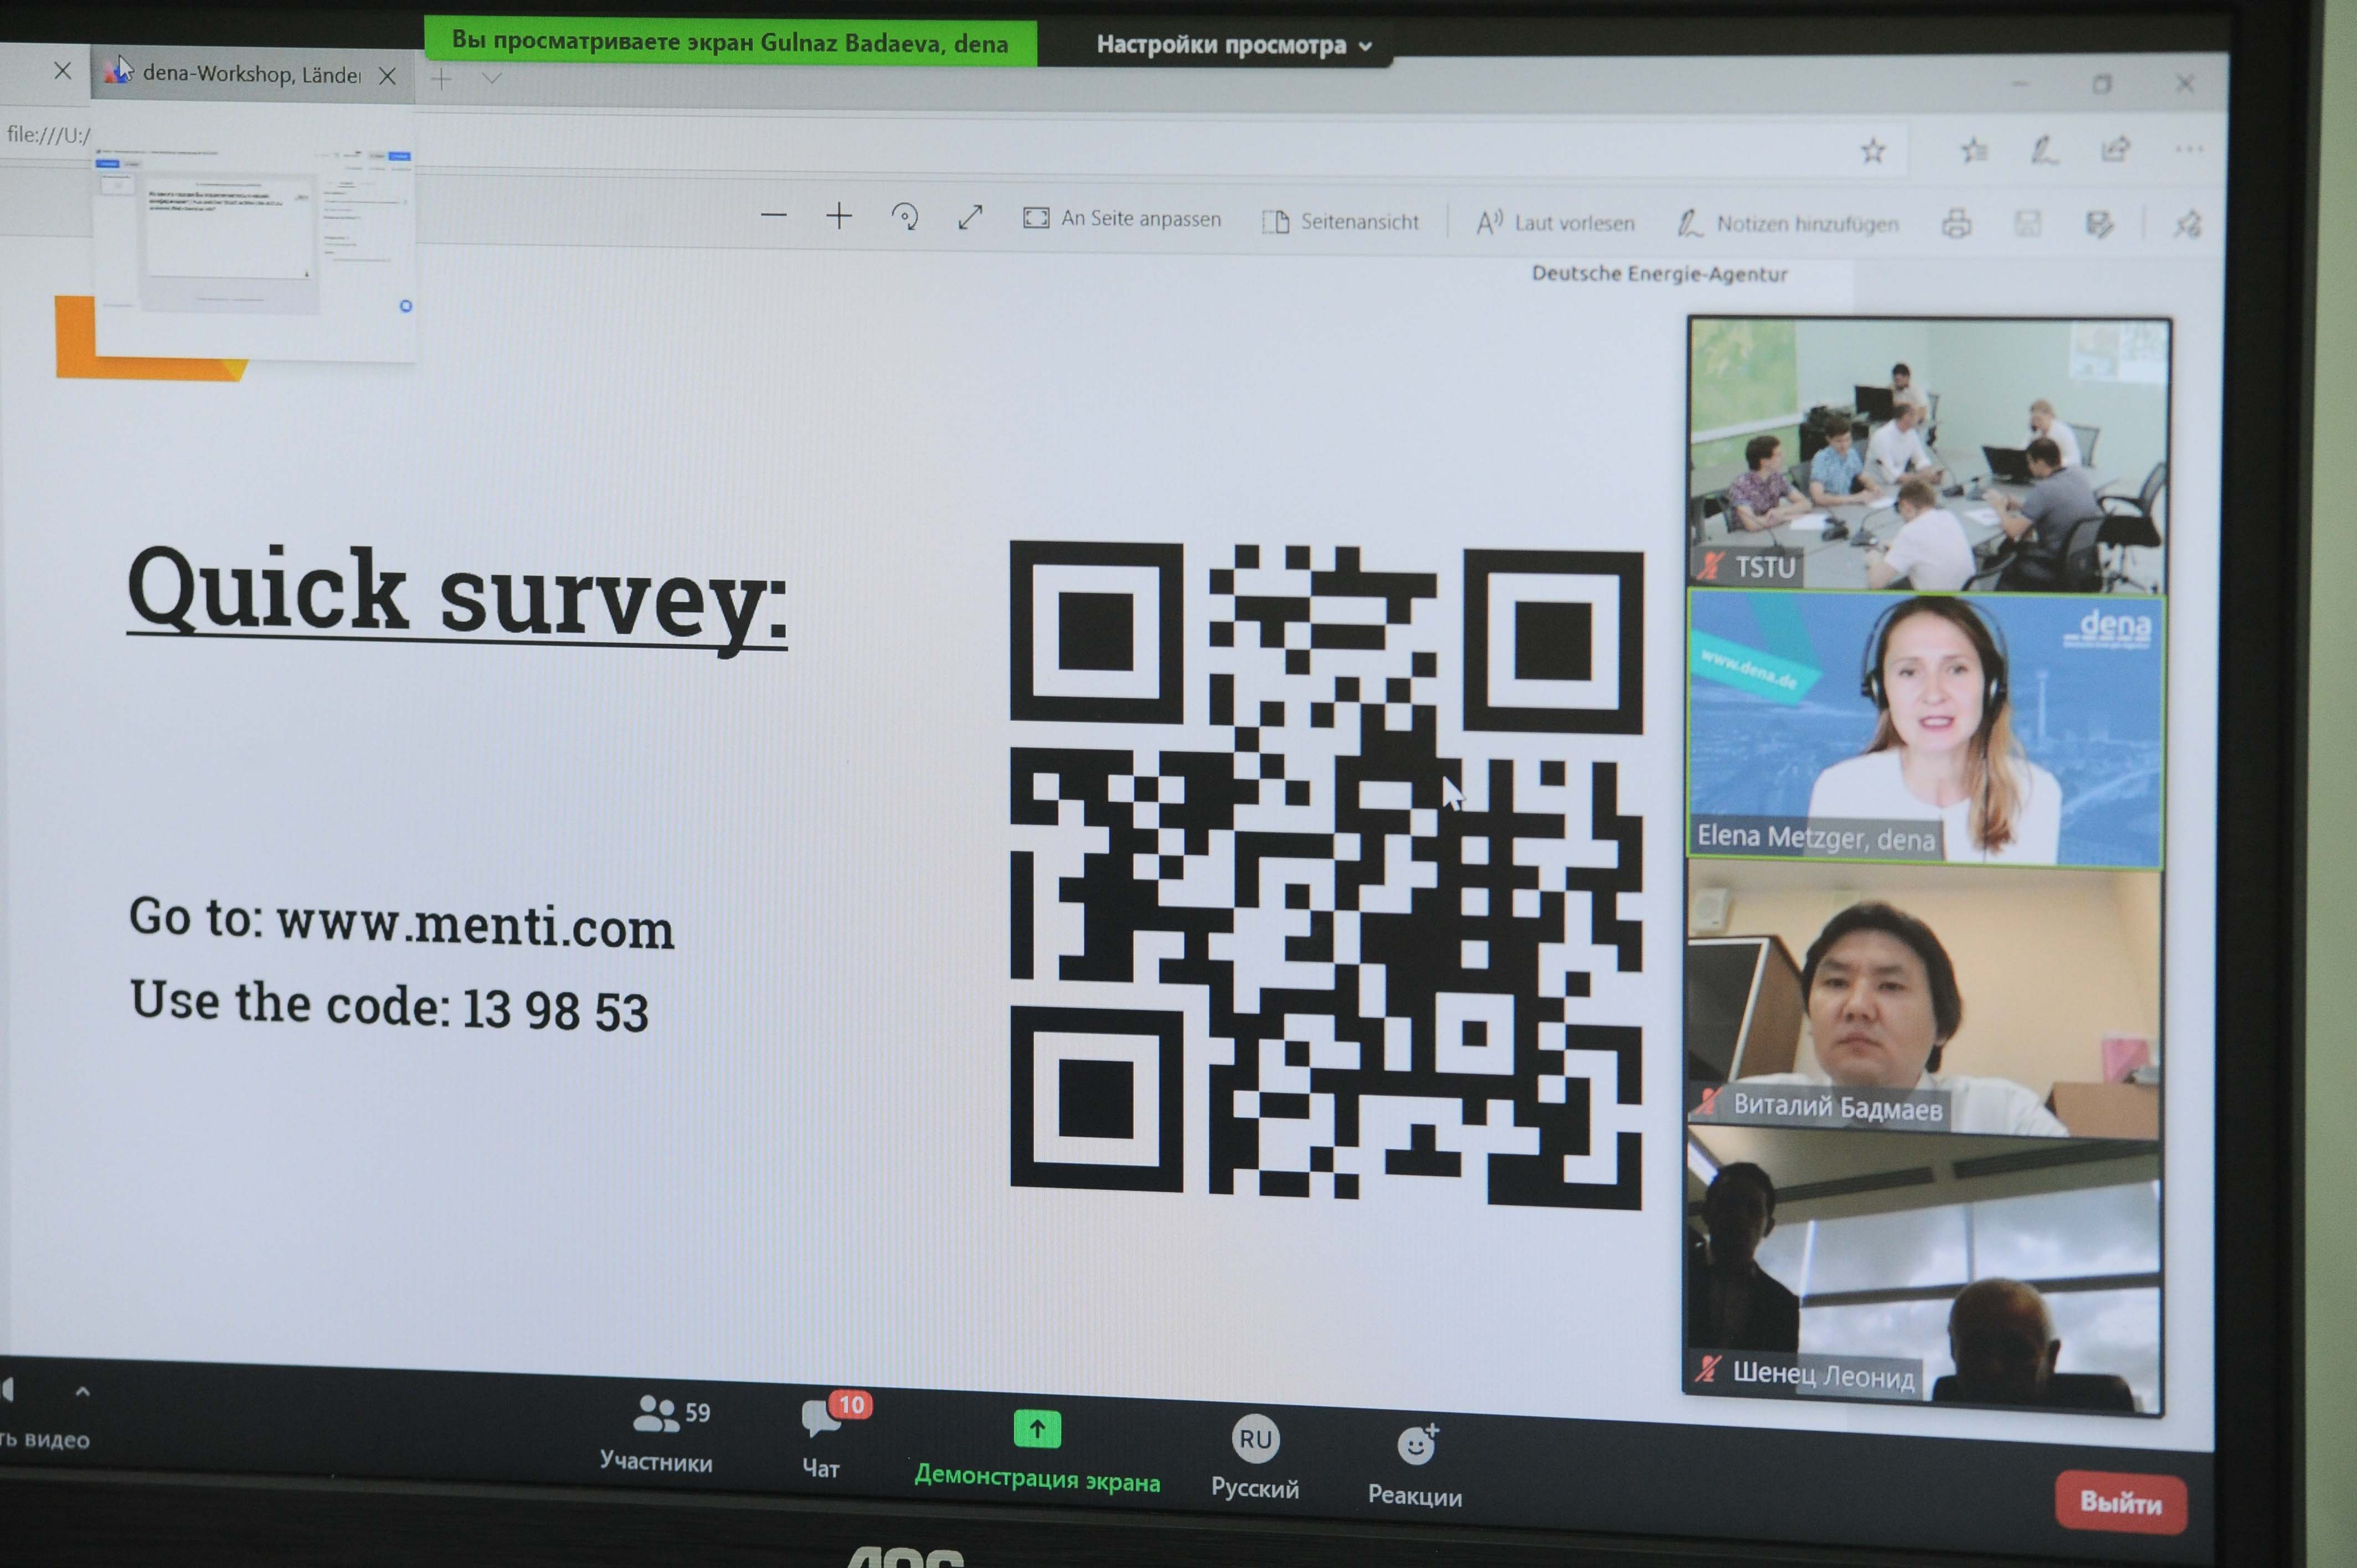Rotate the PDF page icon

tap(905, 217)
